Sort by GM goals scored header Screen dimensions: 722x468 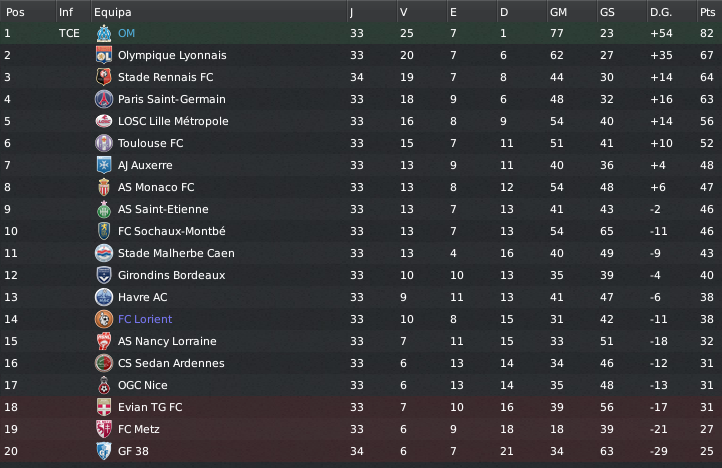pos(558,12)
